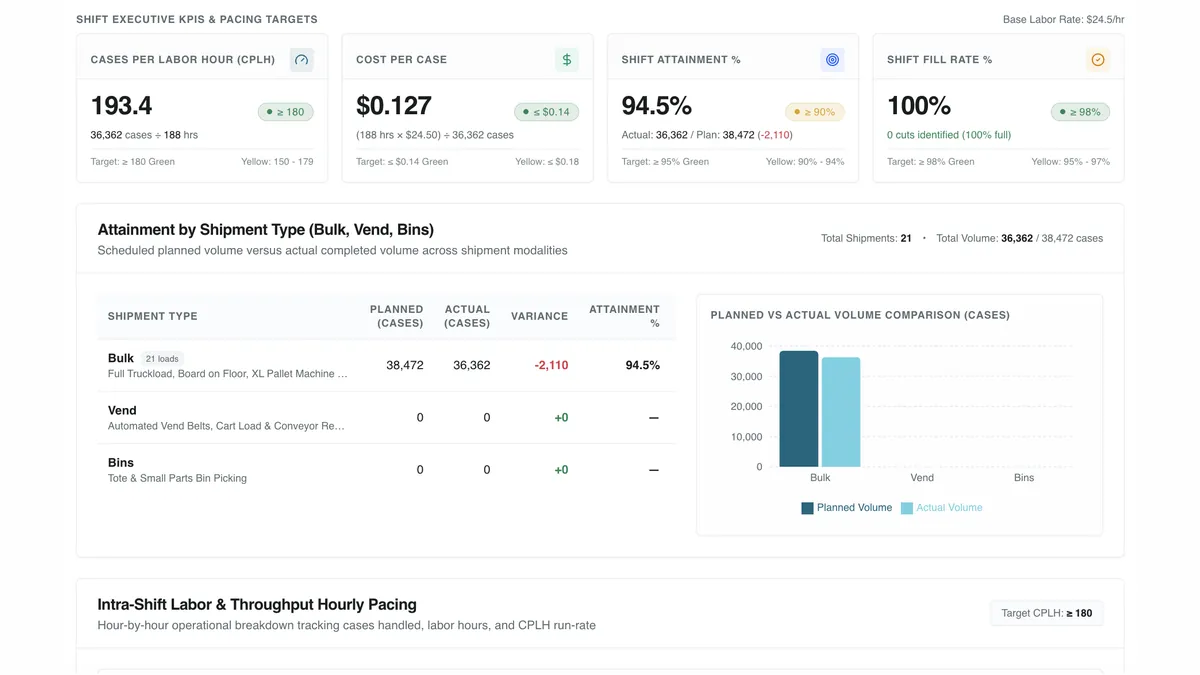Viewport: 1200px width, 675px height.
Task: Click the Bins axis label in chart
Action: click(1024, 478)
